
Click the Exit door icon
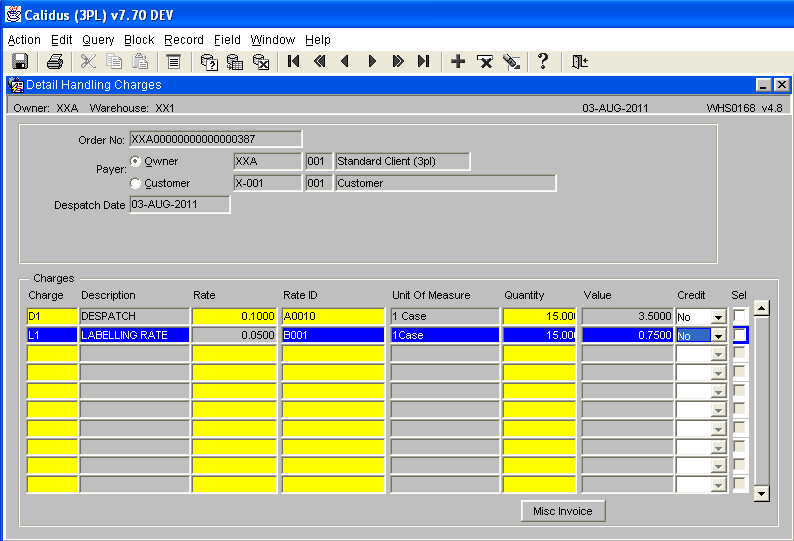coord(579,62)
